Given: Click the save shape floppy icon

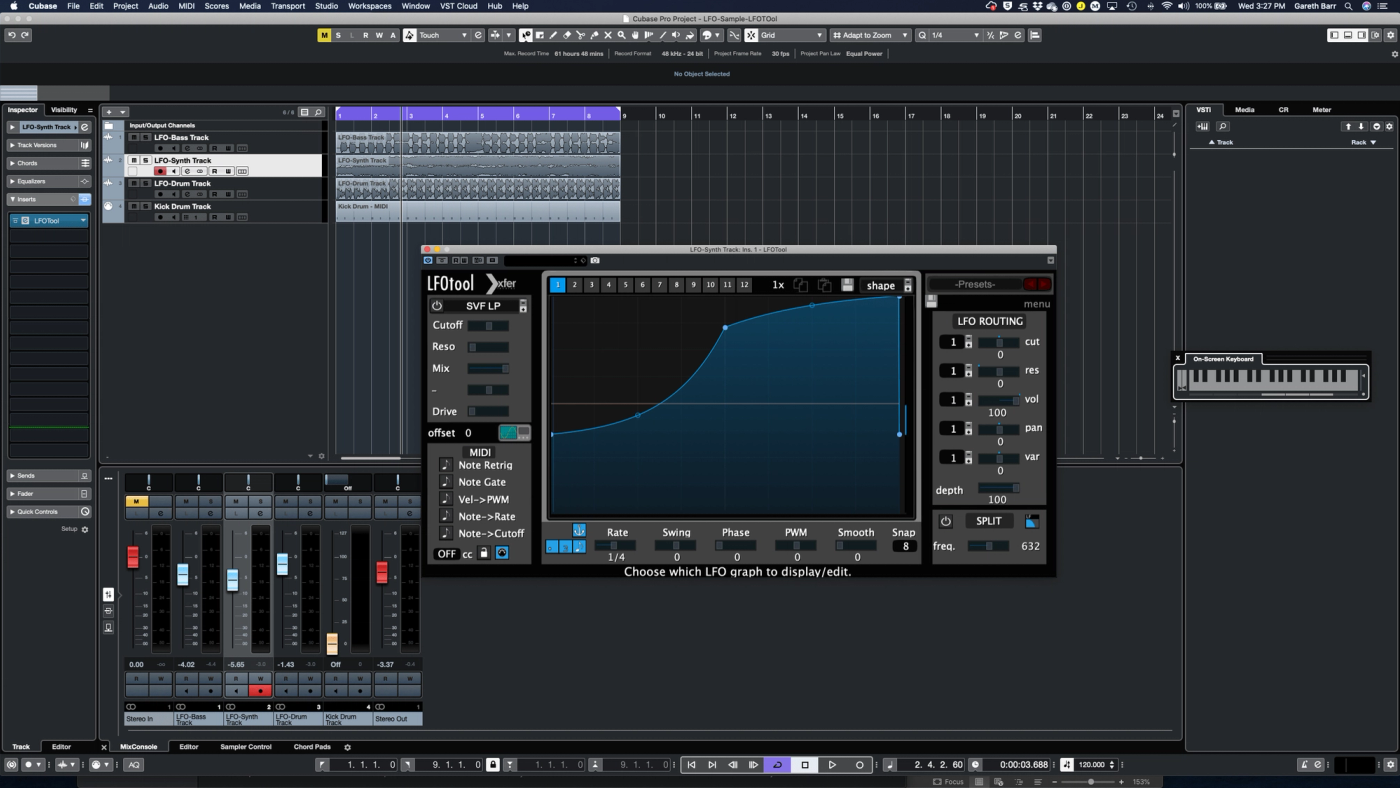Looking at the screenshot, I should [847, 285].
